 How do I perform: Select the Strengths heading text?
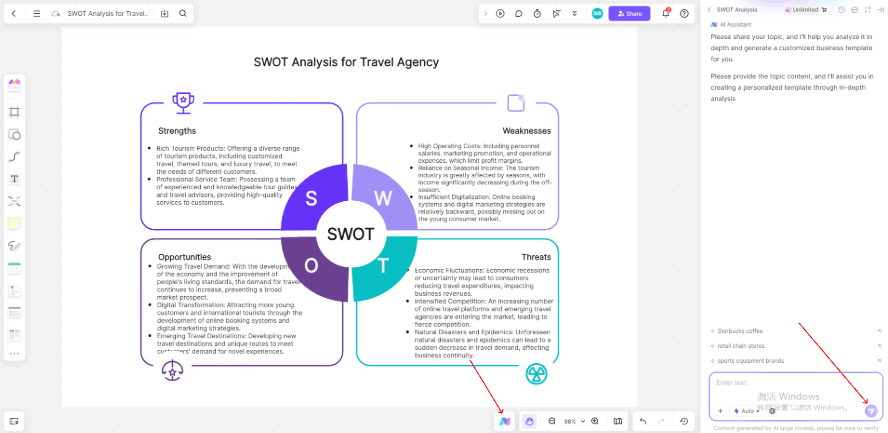coord(177,131)
